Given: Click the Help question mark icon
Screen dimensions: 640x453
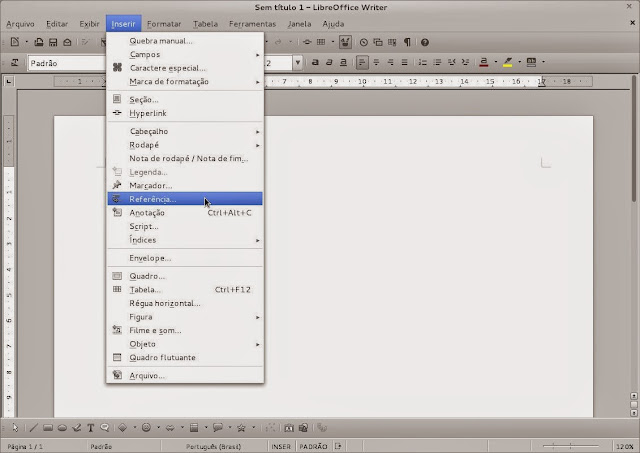Looking at the screenshot, I should tap(424, 42).
